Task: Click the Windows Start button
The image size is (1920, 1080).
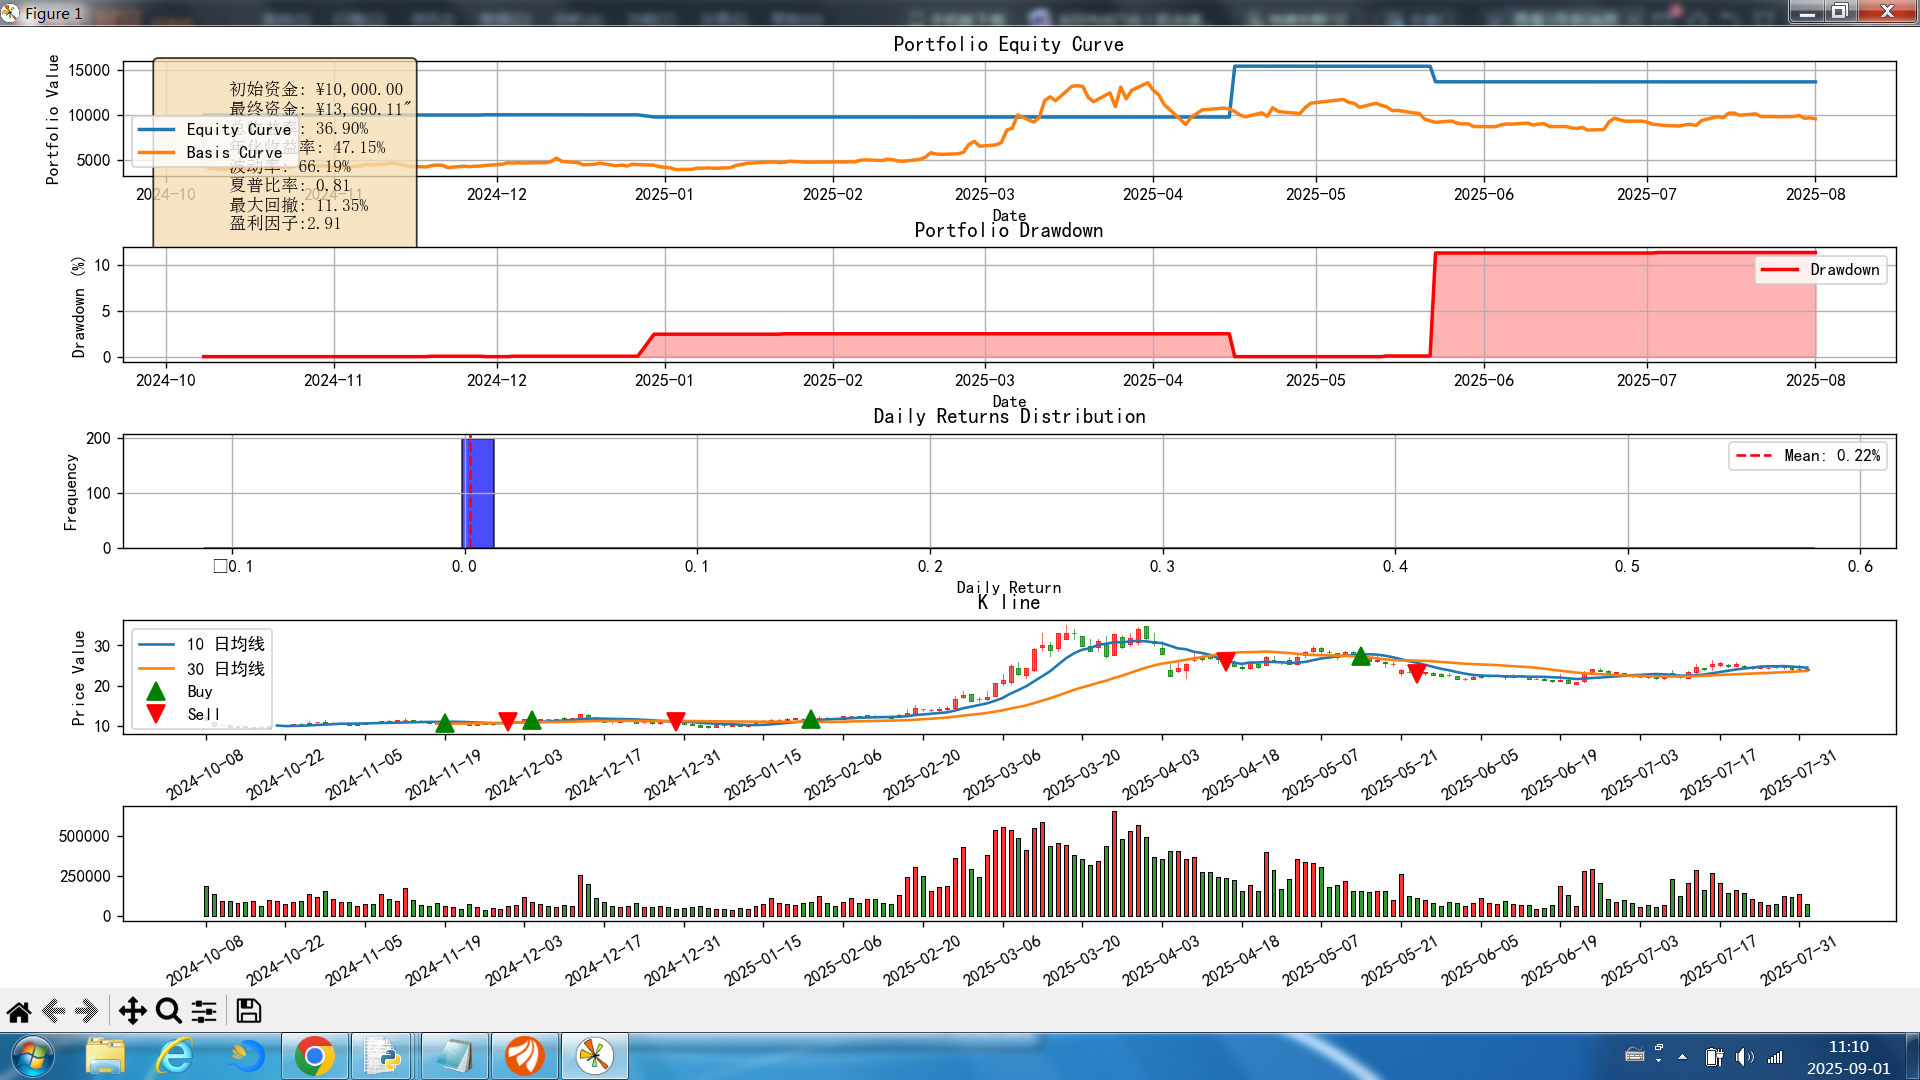Action: (32, 1056)
